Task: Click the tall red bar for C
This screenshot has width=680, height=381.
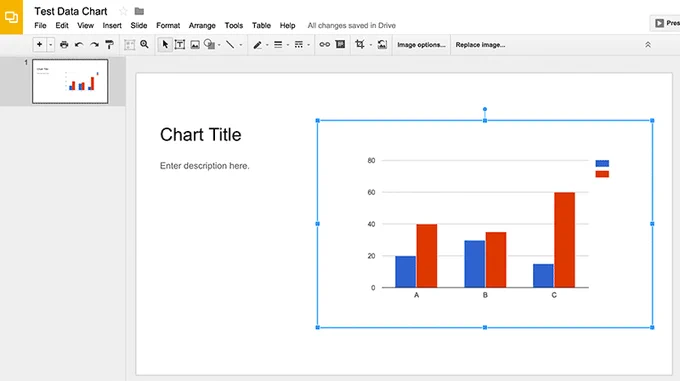Action: pyautogui.click(x=564, y=240)
